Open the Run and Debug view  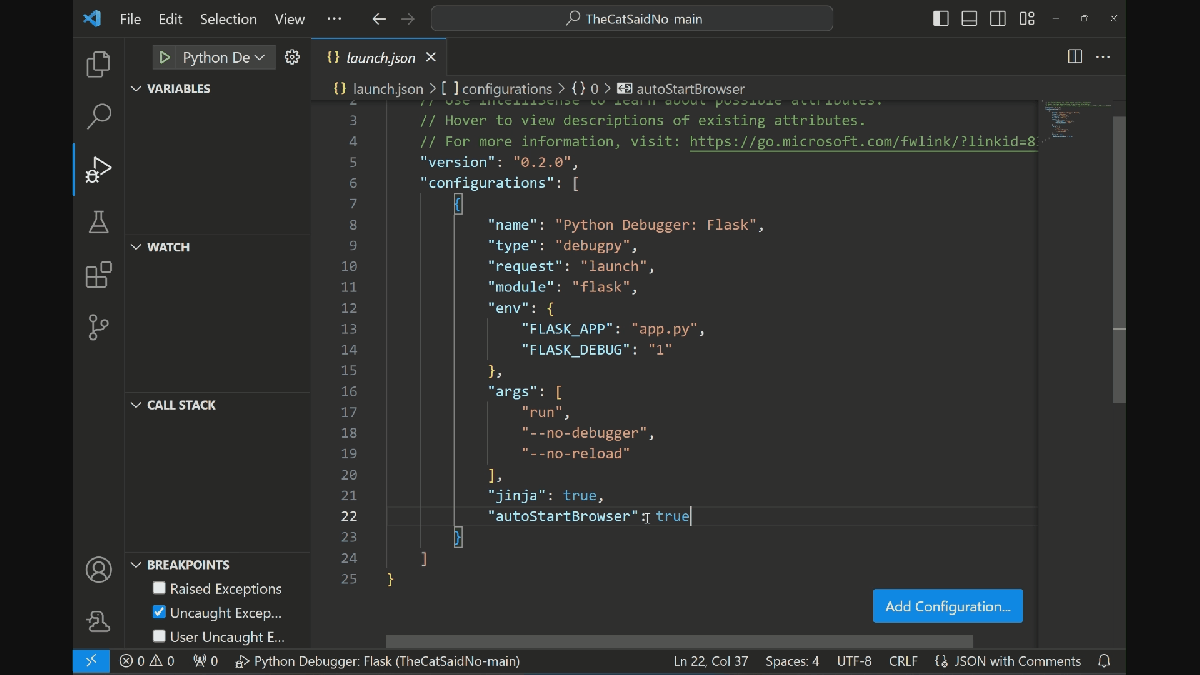pyautogui.click(x=98, y=169)
